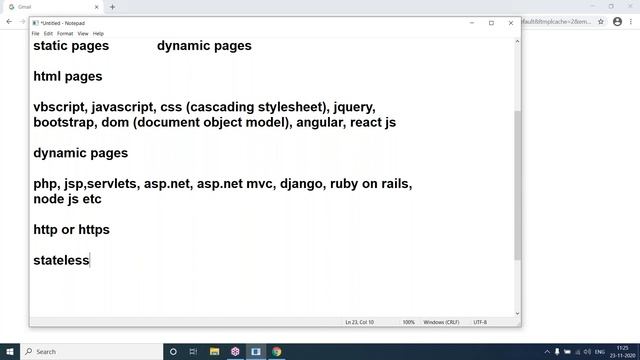Viewport: 640px width, 360px height.
Task: Click the word 'stateless' in the text
Action: tap(61, 260)
